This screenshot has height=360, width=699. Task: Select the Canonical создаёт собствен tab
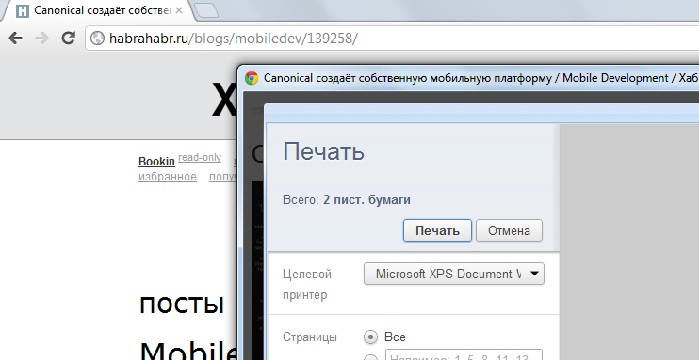coord(97,11)
